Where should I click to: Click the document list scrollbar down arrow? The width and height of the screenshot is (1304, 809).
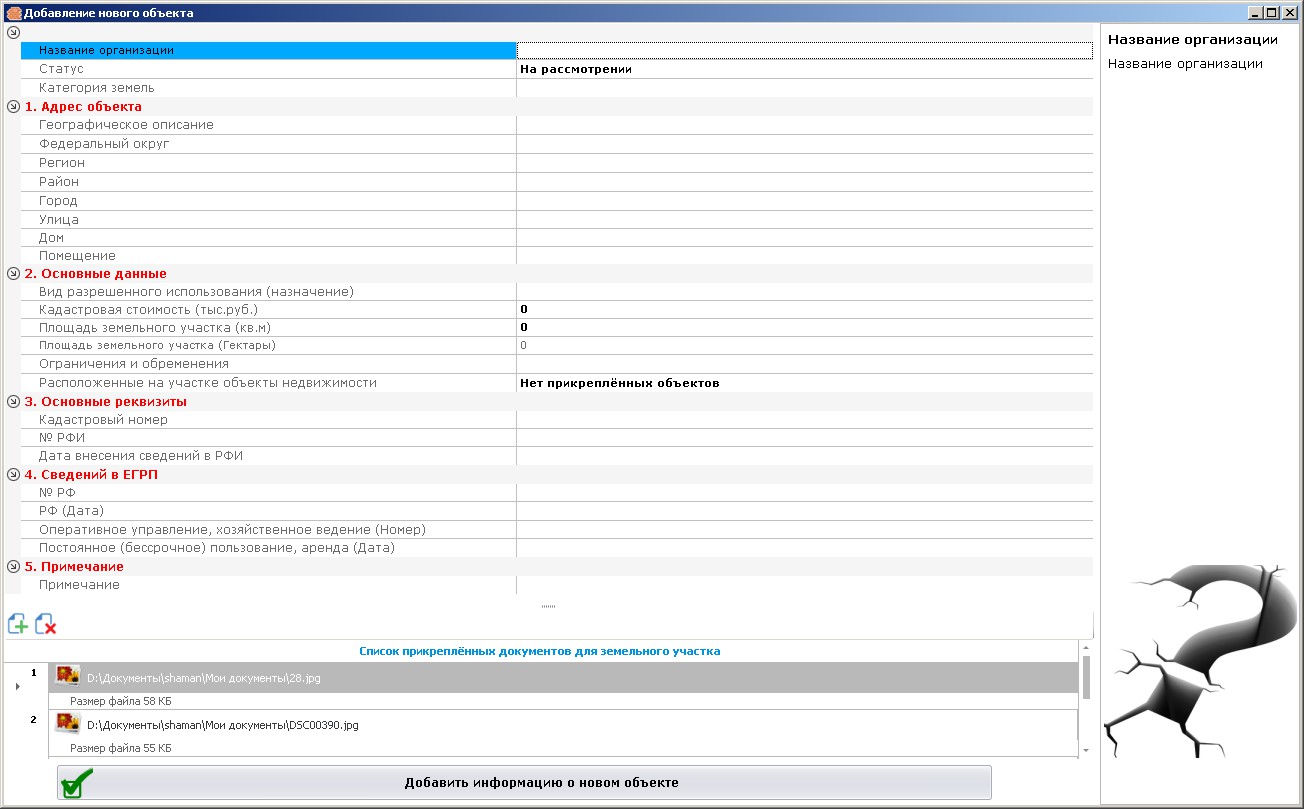pos(1086,750)
